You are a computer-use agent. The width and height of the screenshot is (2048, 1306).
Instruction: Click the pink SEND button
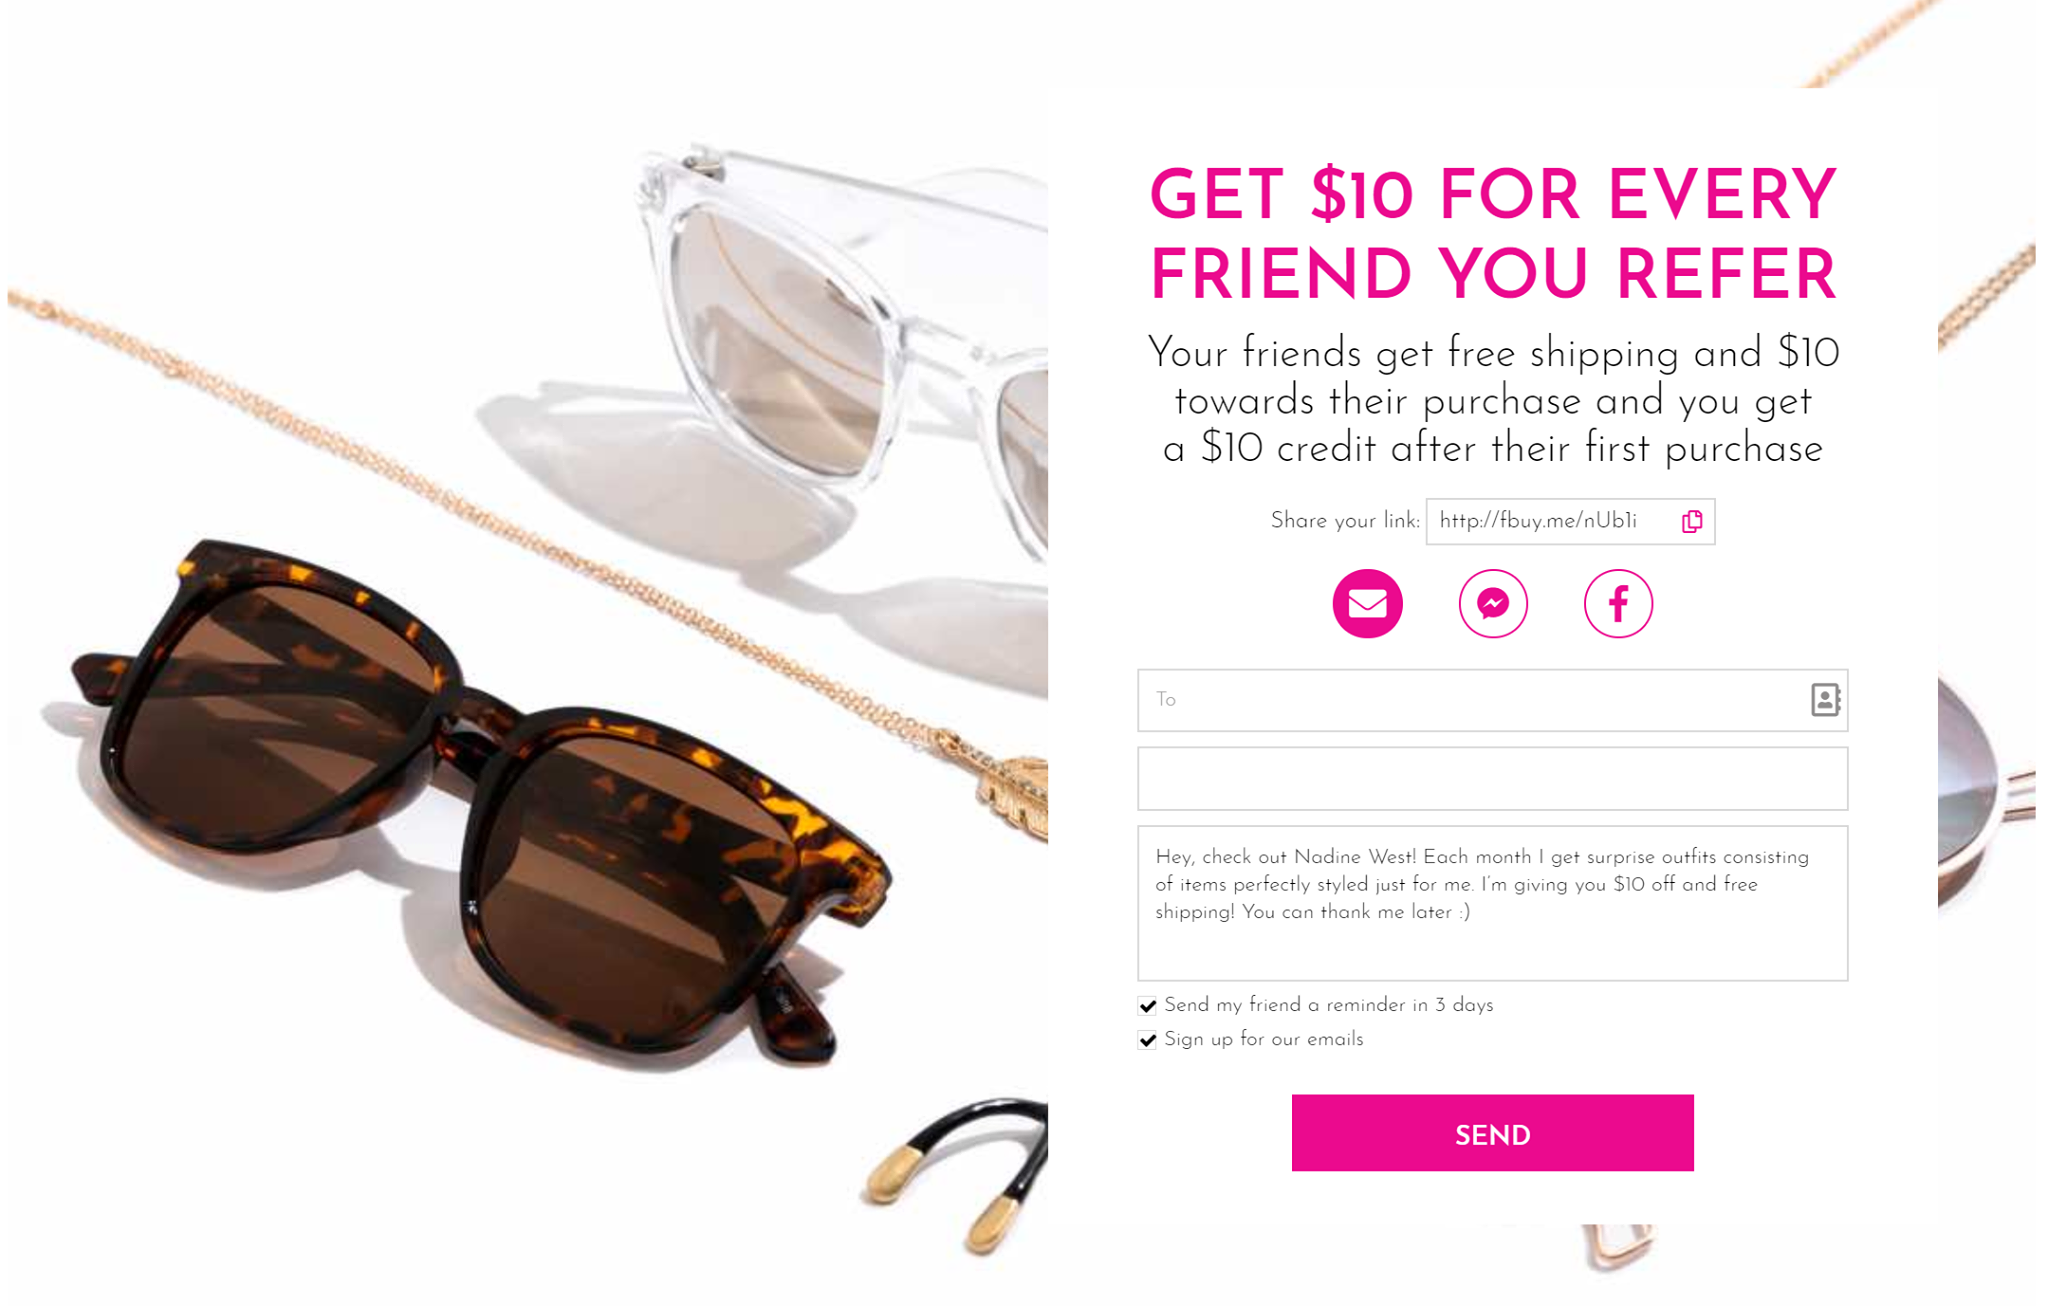1492,1133
